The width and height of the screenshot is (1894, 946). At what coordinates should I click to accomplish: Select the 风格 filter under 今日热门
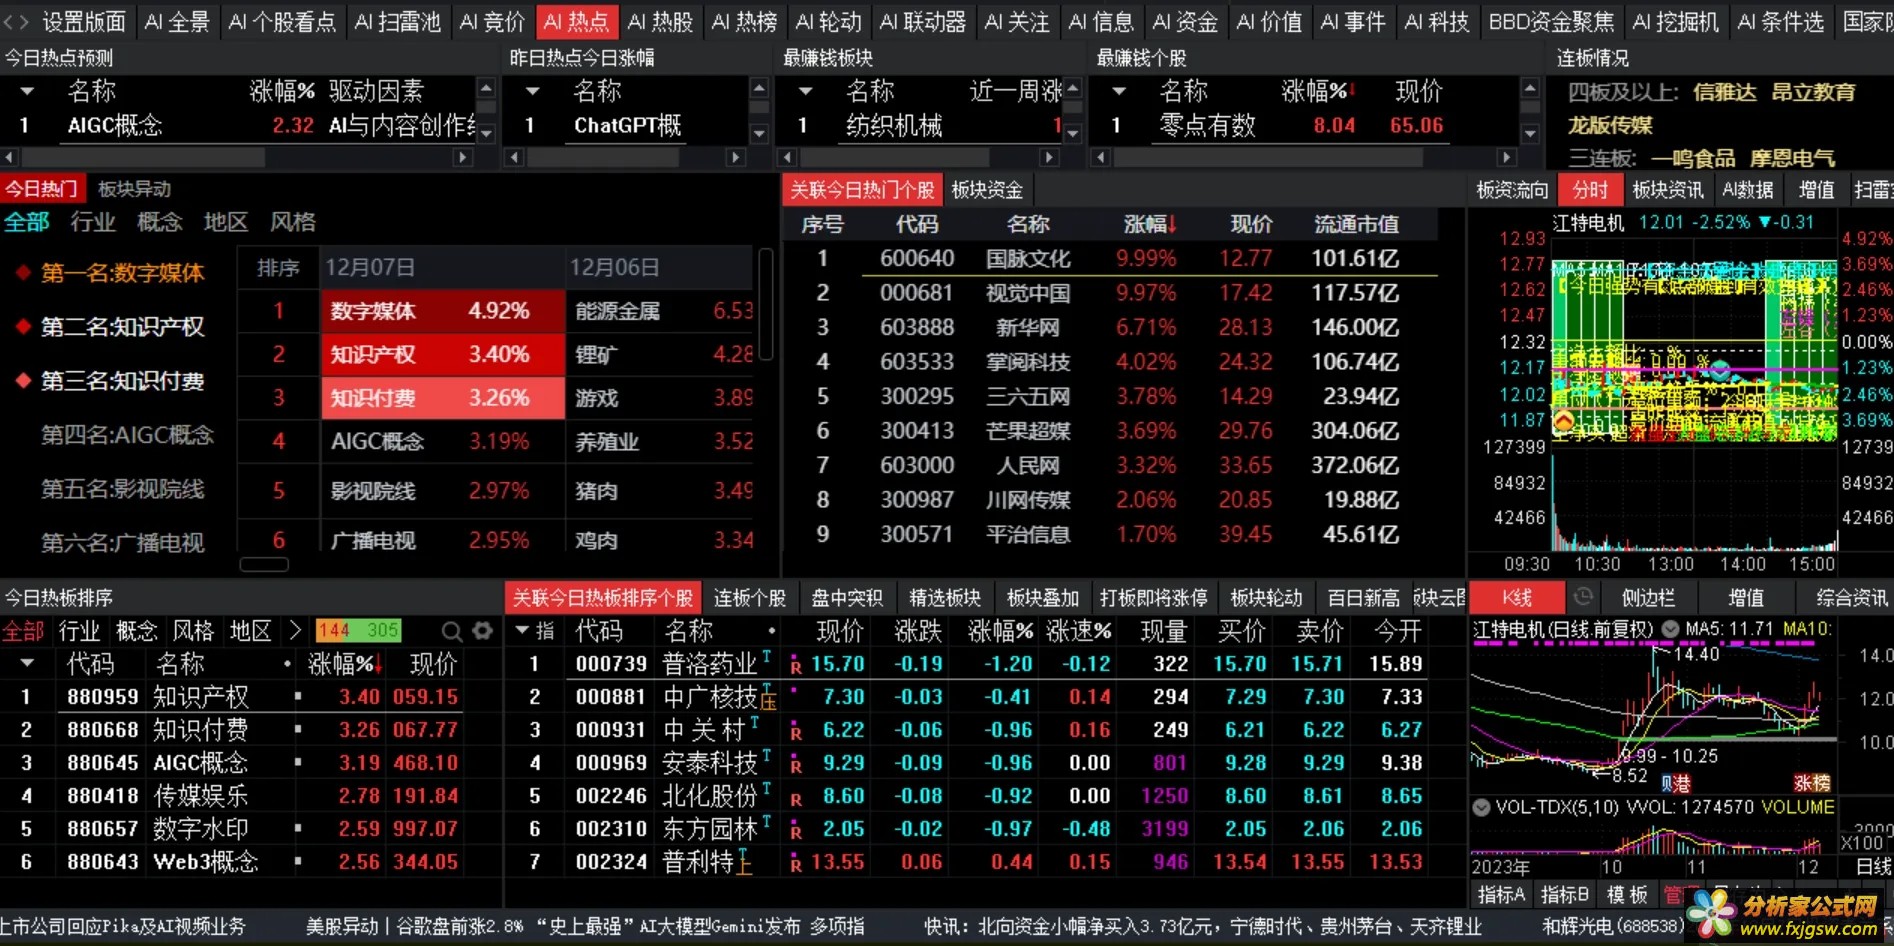point(293,222)
